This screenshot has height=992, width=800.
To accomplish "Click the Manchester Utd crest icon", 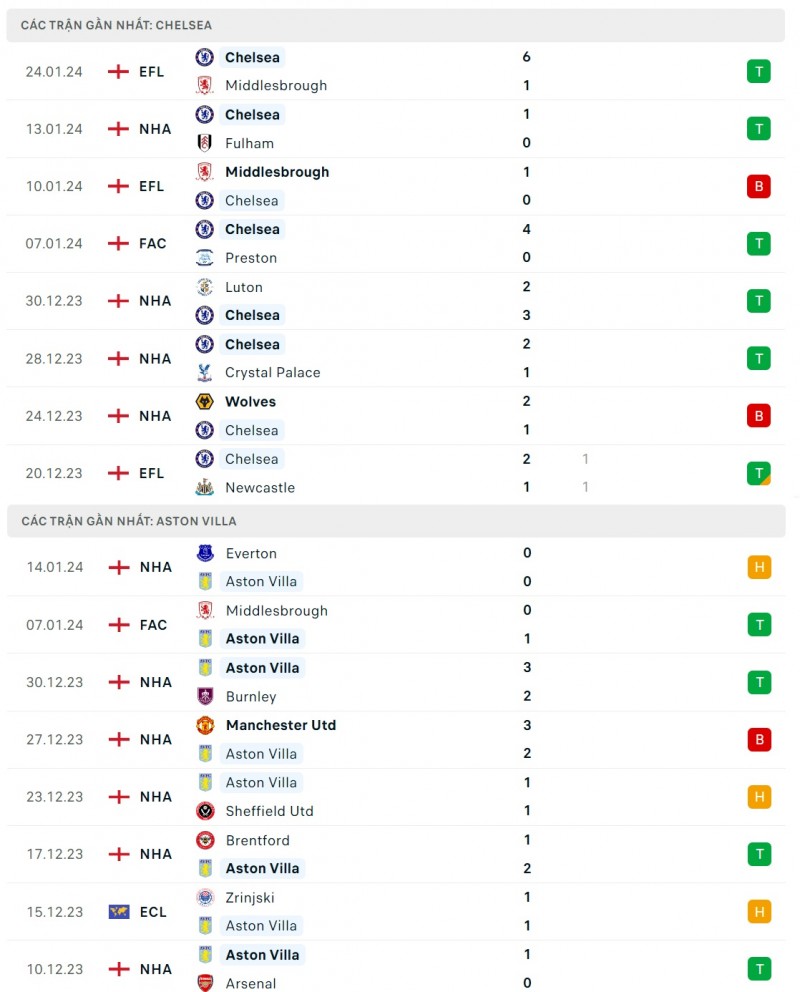I will (205, 725).
